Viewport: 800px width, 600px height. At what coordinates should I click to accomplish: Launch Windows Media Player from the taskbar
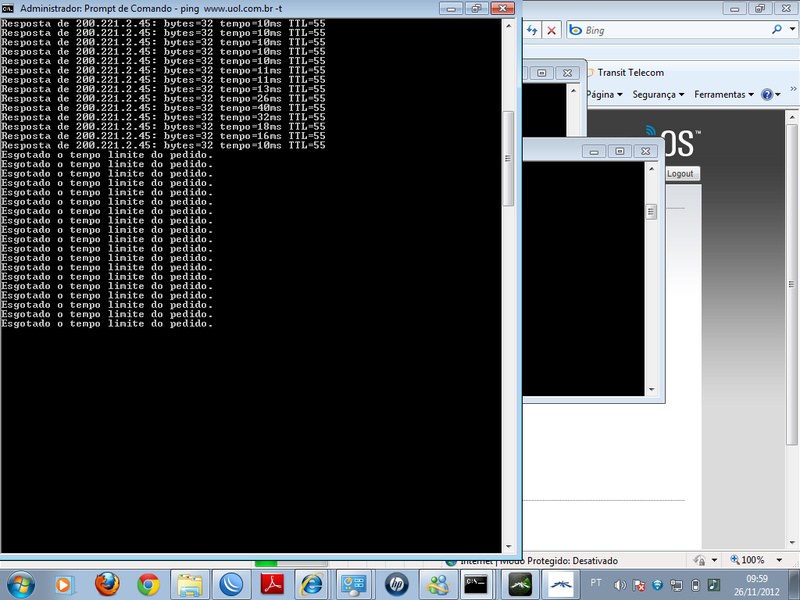pyautogui.click(x=64, y=585)
